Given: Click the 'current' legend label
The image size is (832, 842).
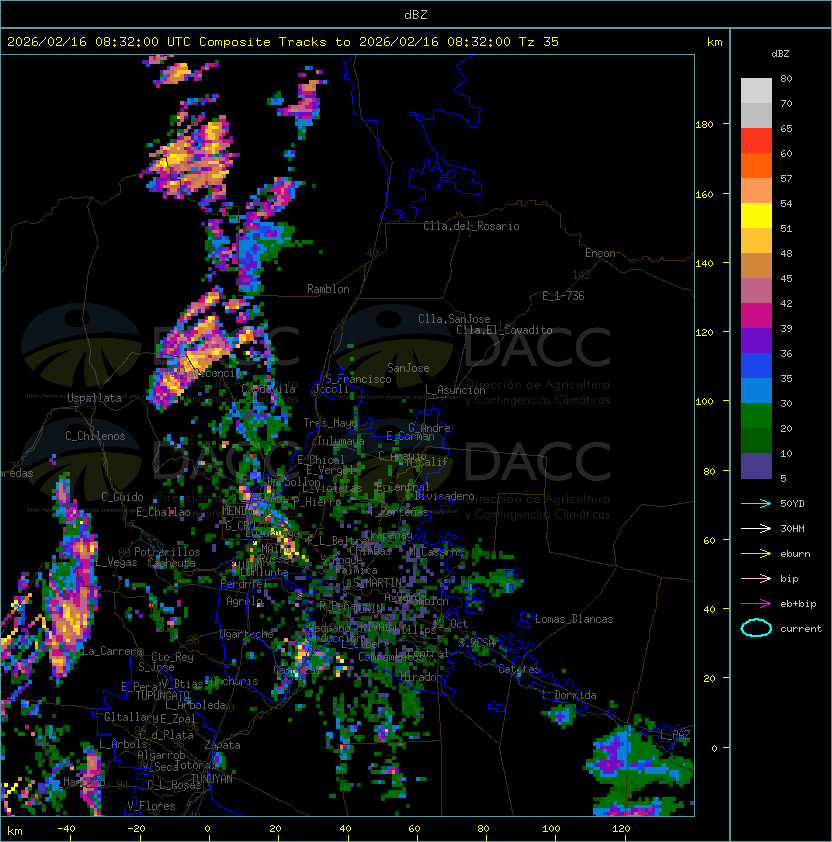Looking at the screenshot, I should pyautogui.click(x=801, y=628).
